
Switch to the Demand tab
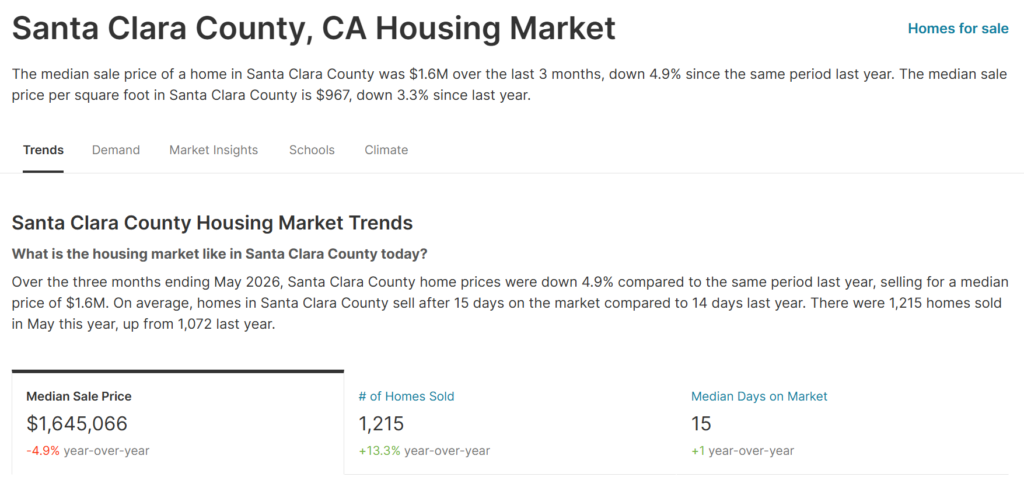pyautogui.click(x=116, y=150)
